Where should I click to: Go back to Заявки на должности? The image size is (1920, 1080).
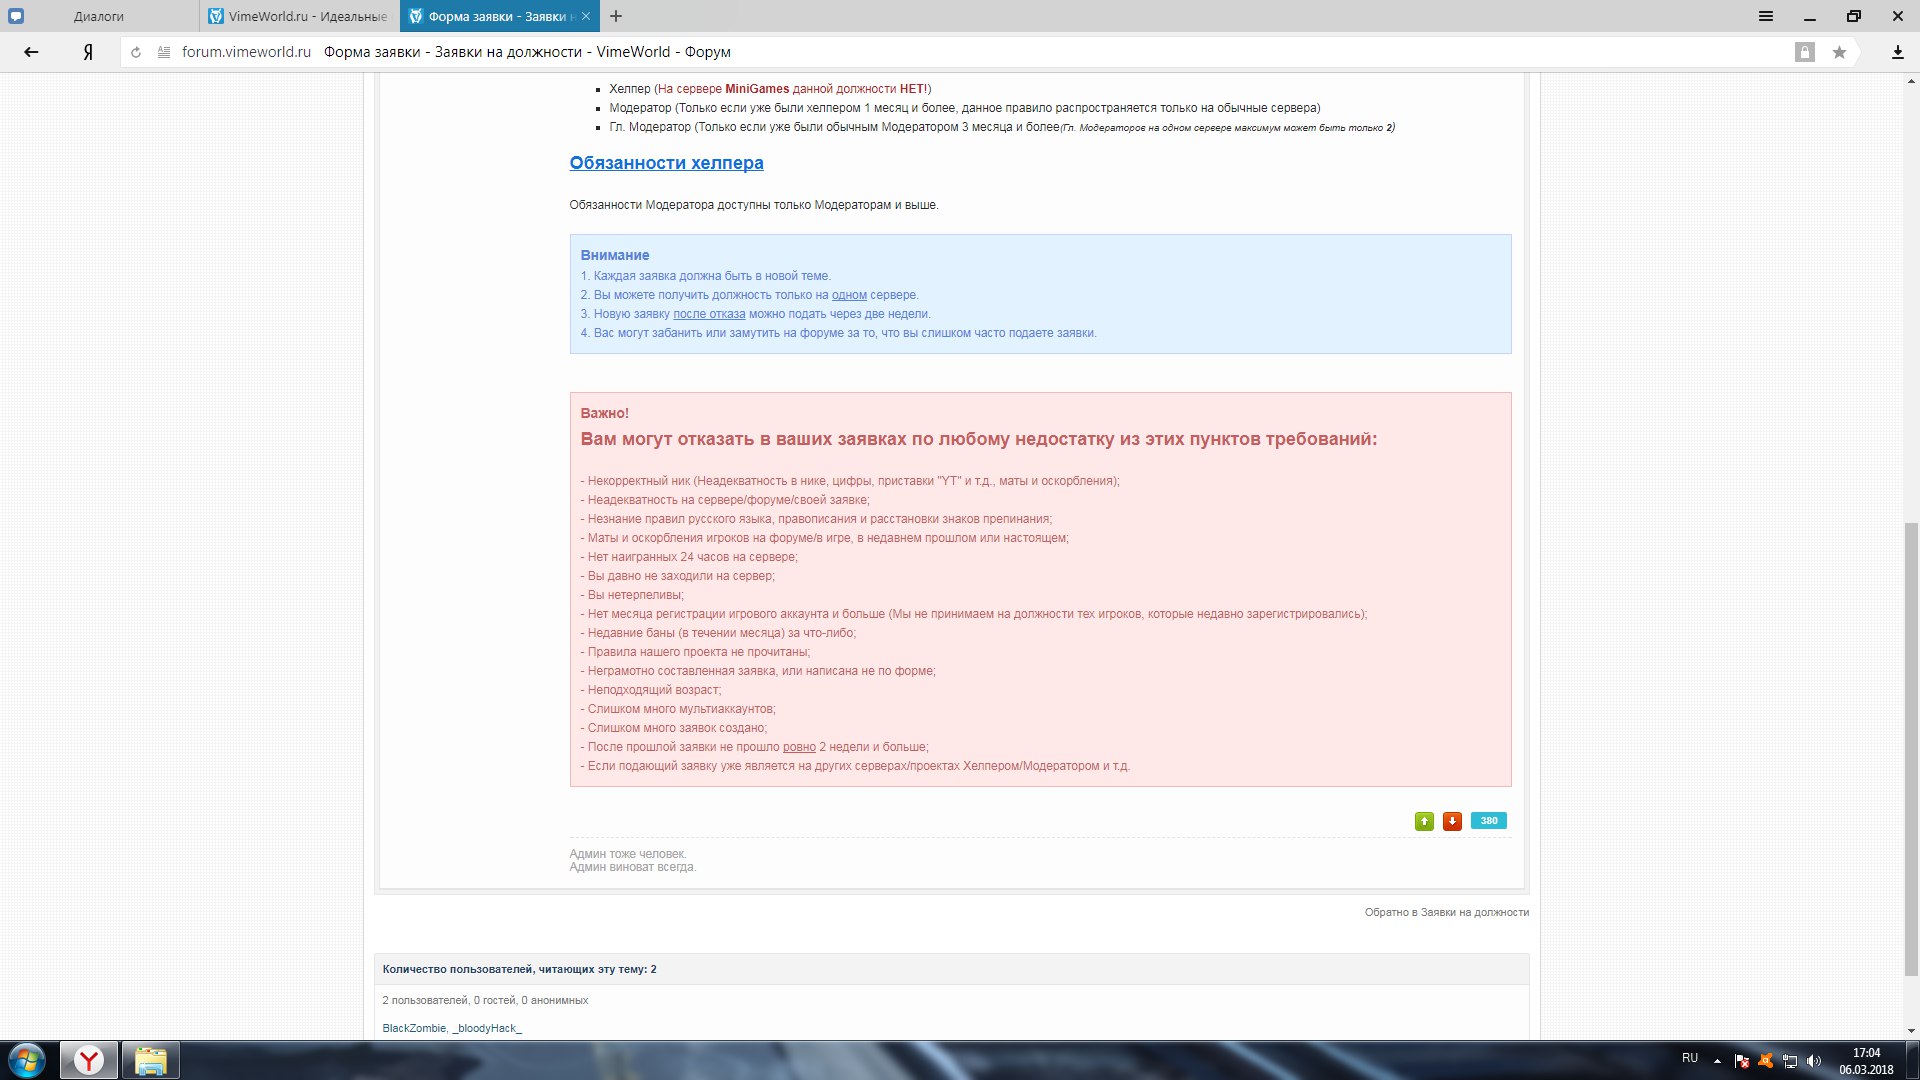1446,912
